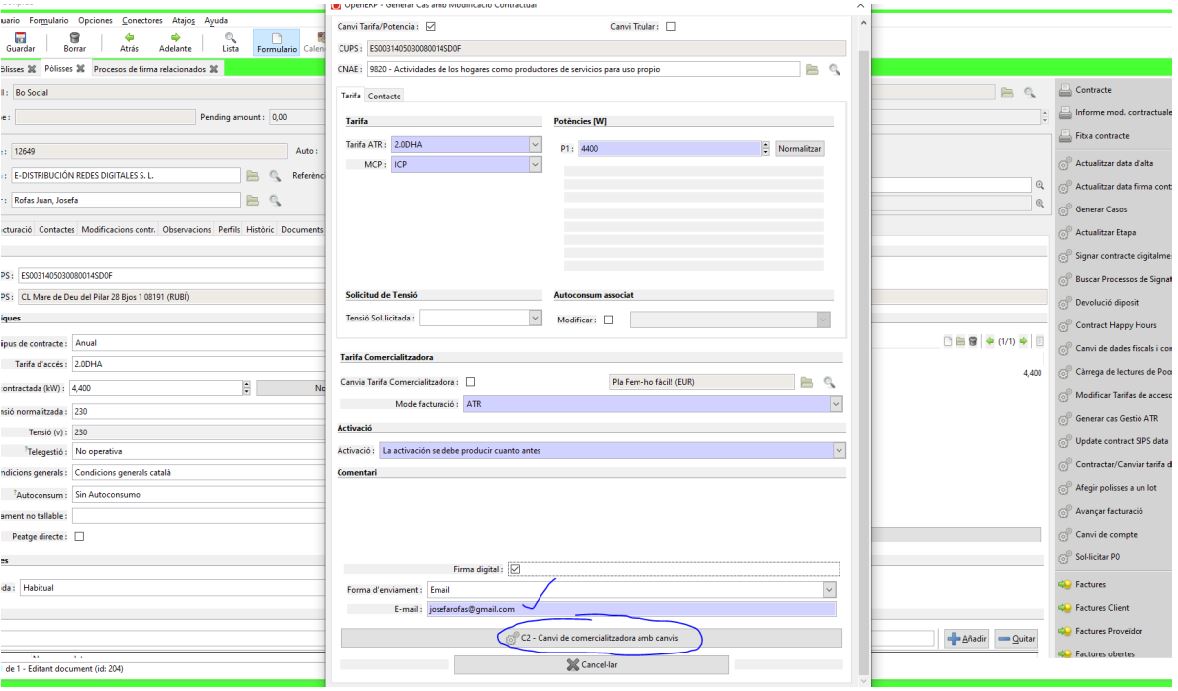Click the Borrar delete toolbar icon

click(x=73, y=39)
